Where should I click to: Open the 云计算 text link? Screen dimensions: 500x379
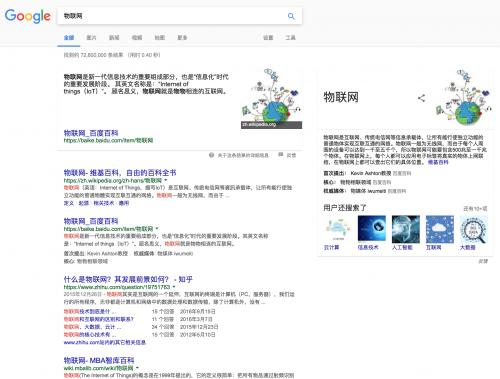pos(332,247)
